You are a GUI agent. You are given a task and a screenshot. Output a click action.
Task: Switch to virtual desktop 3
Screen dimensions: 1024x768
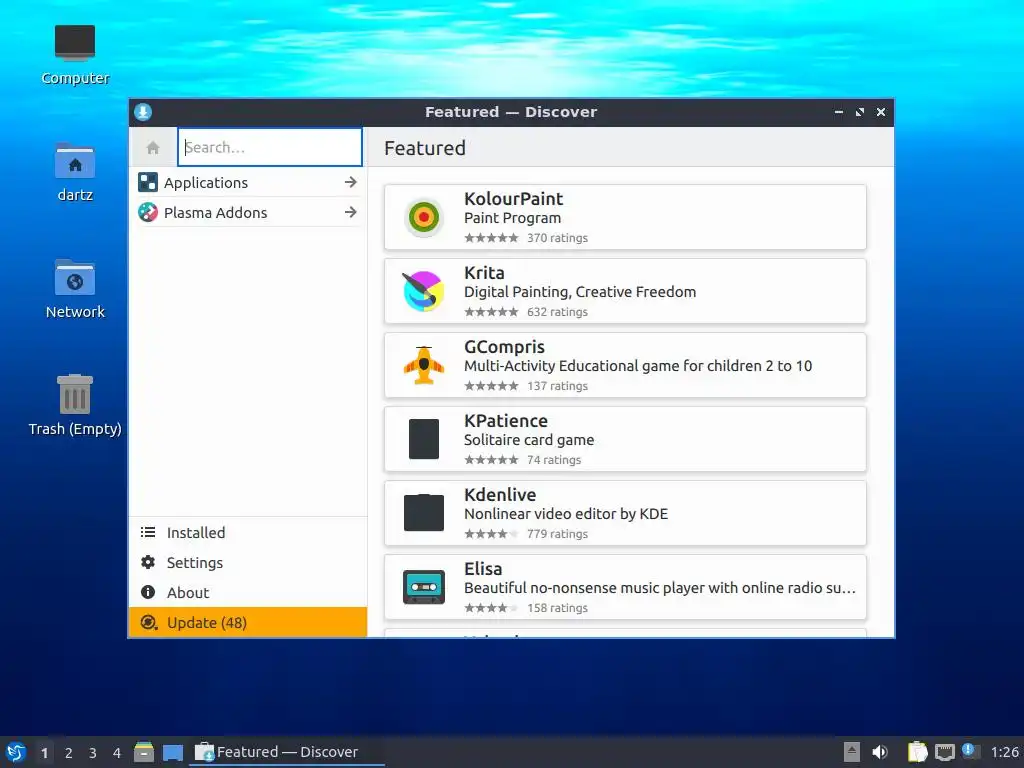click(x=93, y=753)
